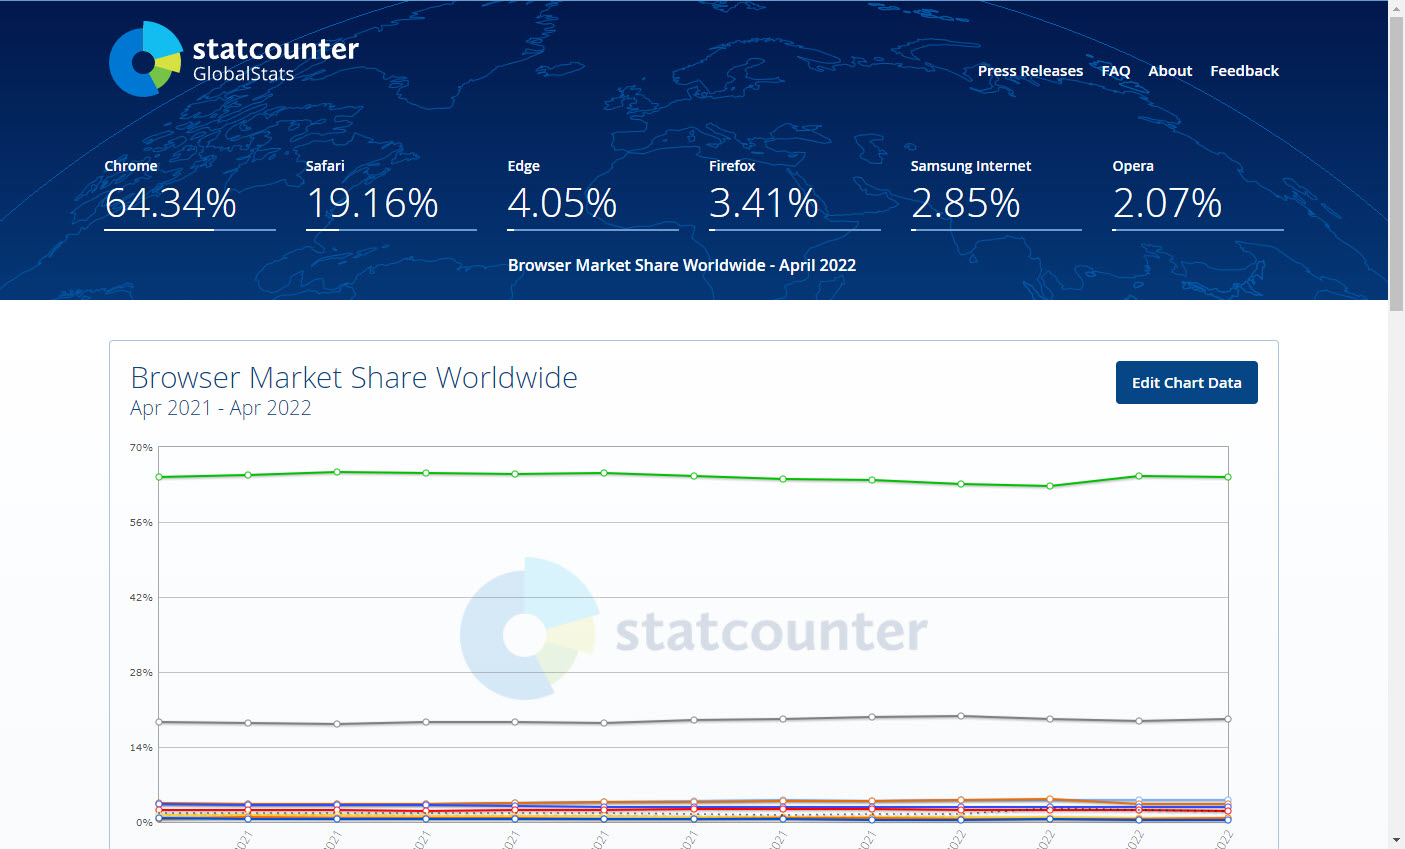
Task: Select the Firefox 3.41% stat
Action: tap(795, 193)
